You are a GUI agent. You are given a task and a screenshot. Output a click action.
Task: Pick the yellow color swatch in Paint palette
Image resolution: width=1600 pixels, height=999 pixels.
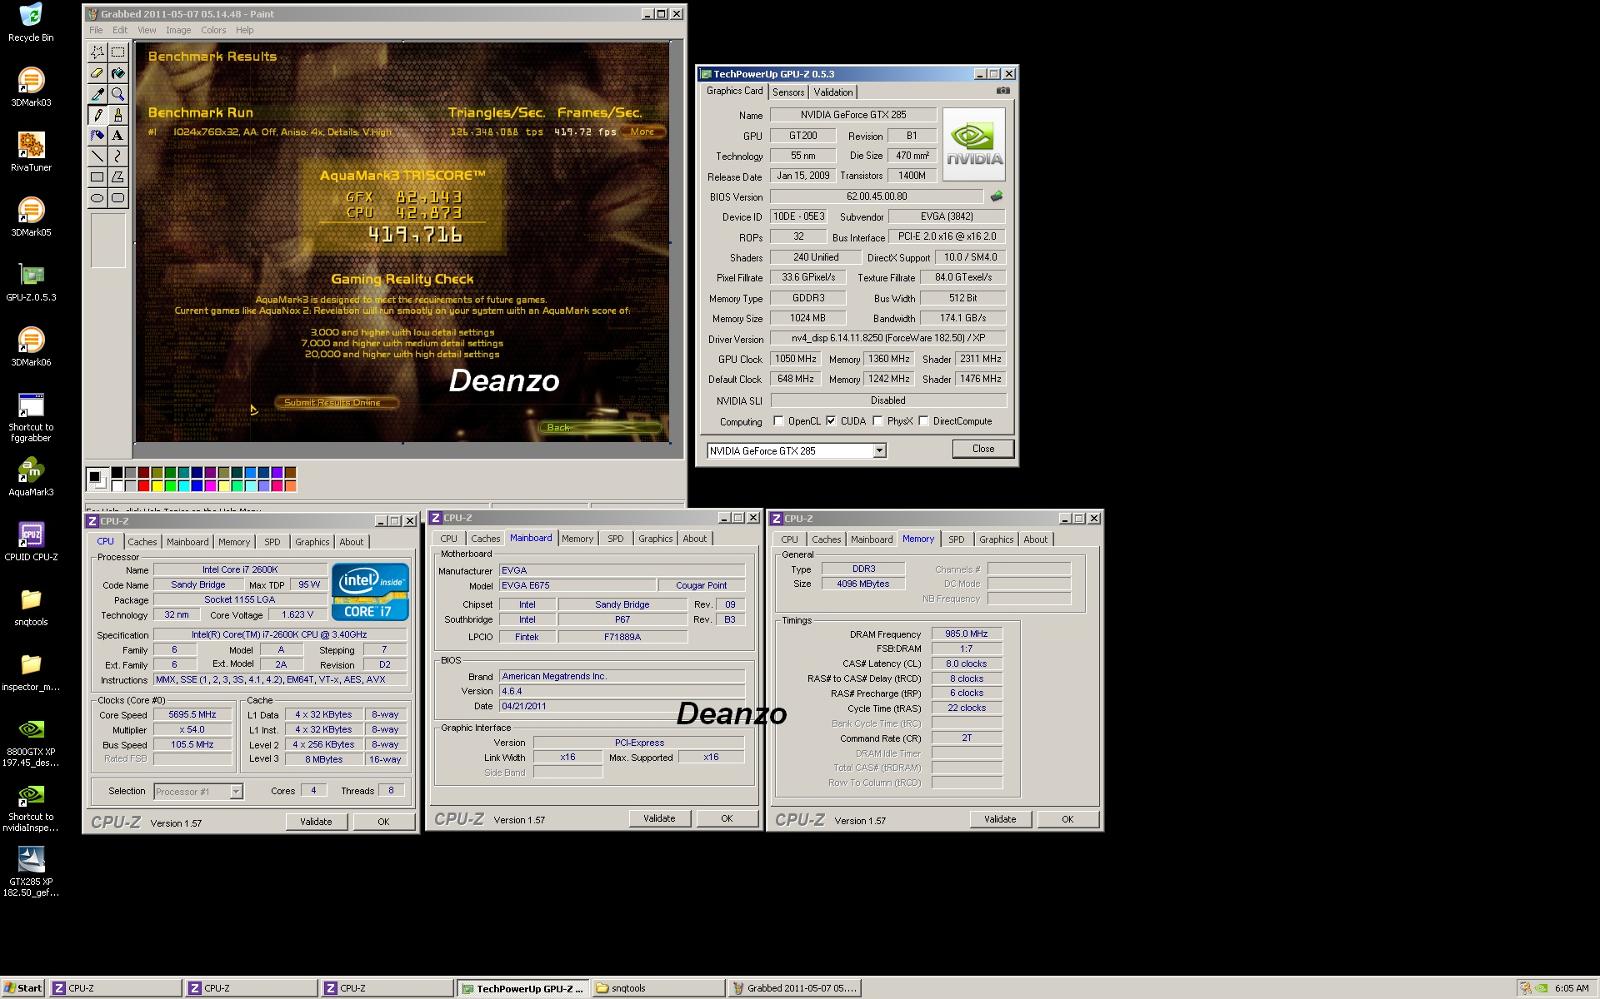158,486
